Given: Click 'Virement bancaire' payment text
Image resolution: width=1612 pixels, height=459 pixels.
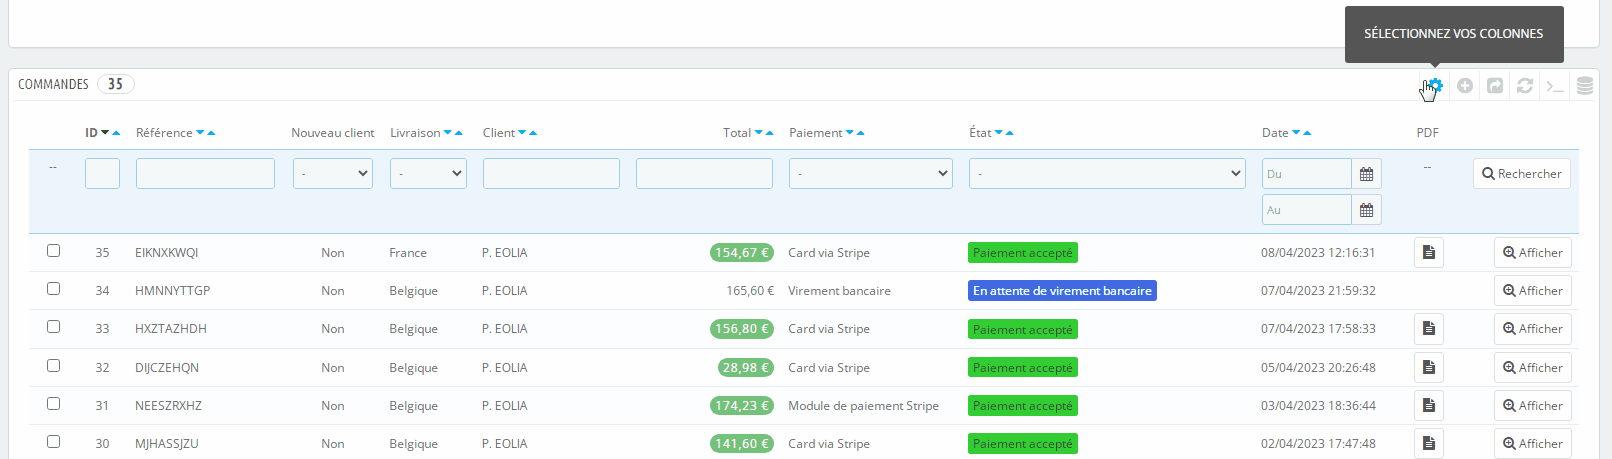Looking at the screenshot, I should click(839, 291).
